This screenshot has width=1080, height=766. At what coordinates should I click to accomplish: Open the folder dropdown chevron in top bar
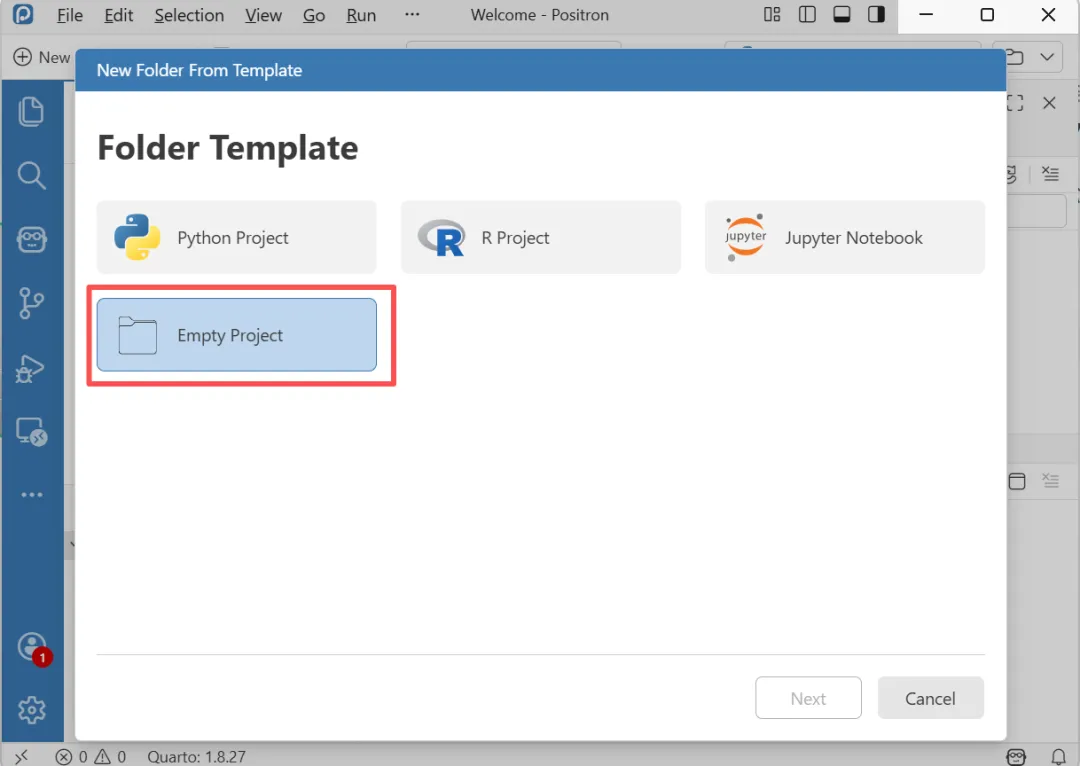tap(1047, 57)
